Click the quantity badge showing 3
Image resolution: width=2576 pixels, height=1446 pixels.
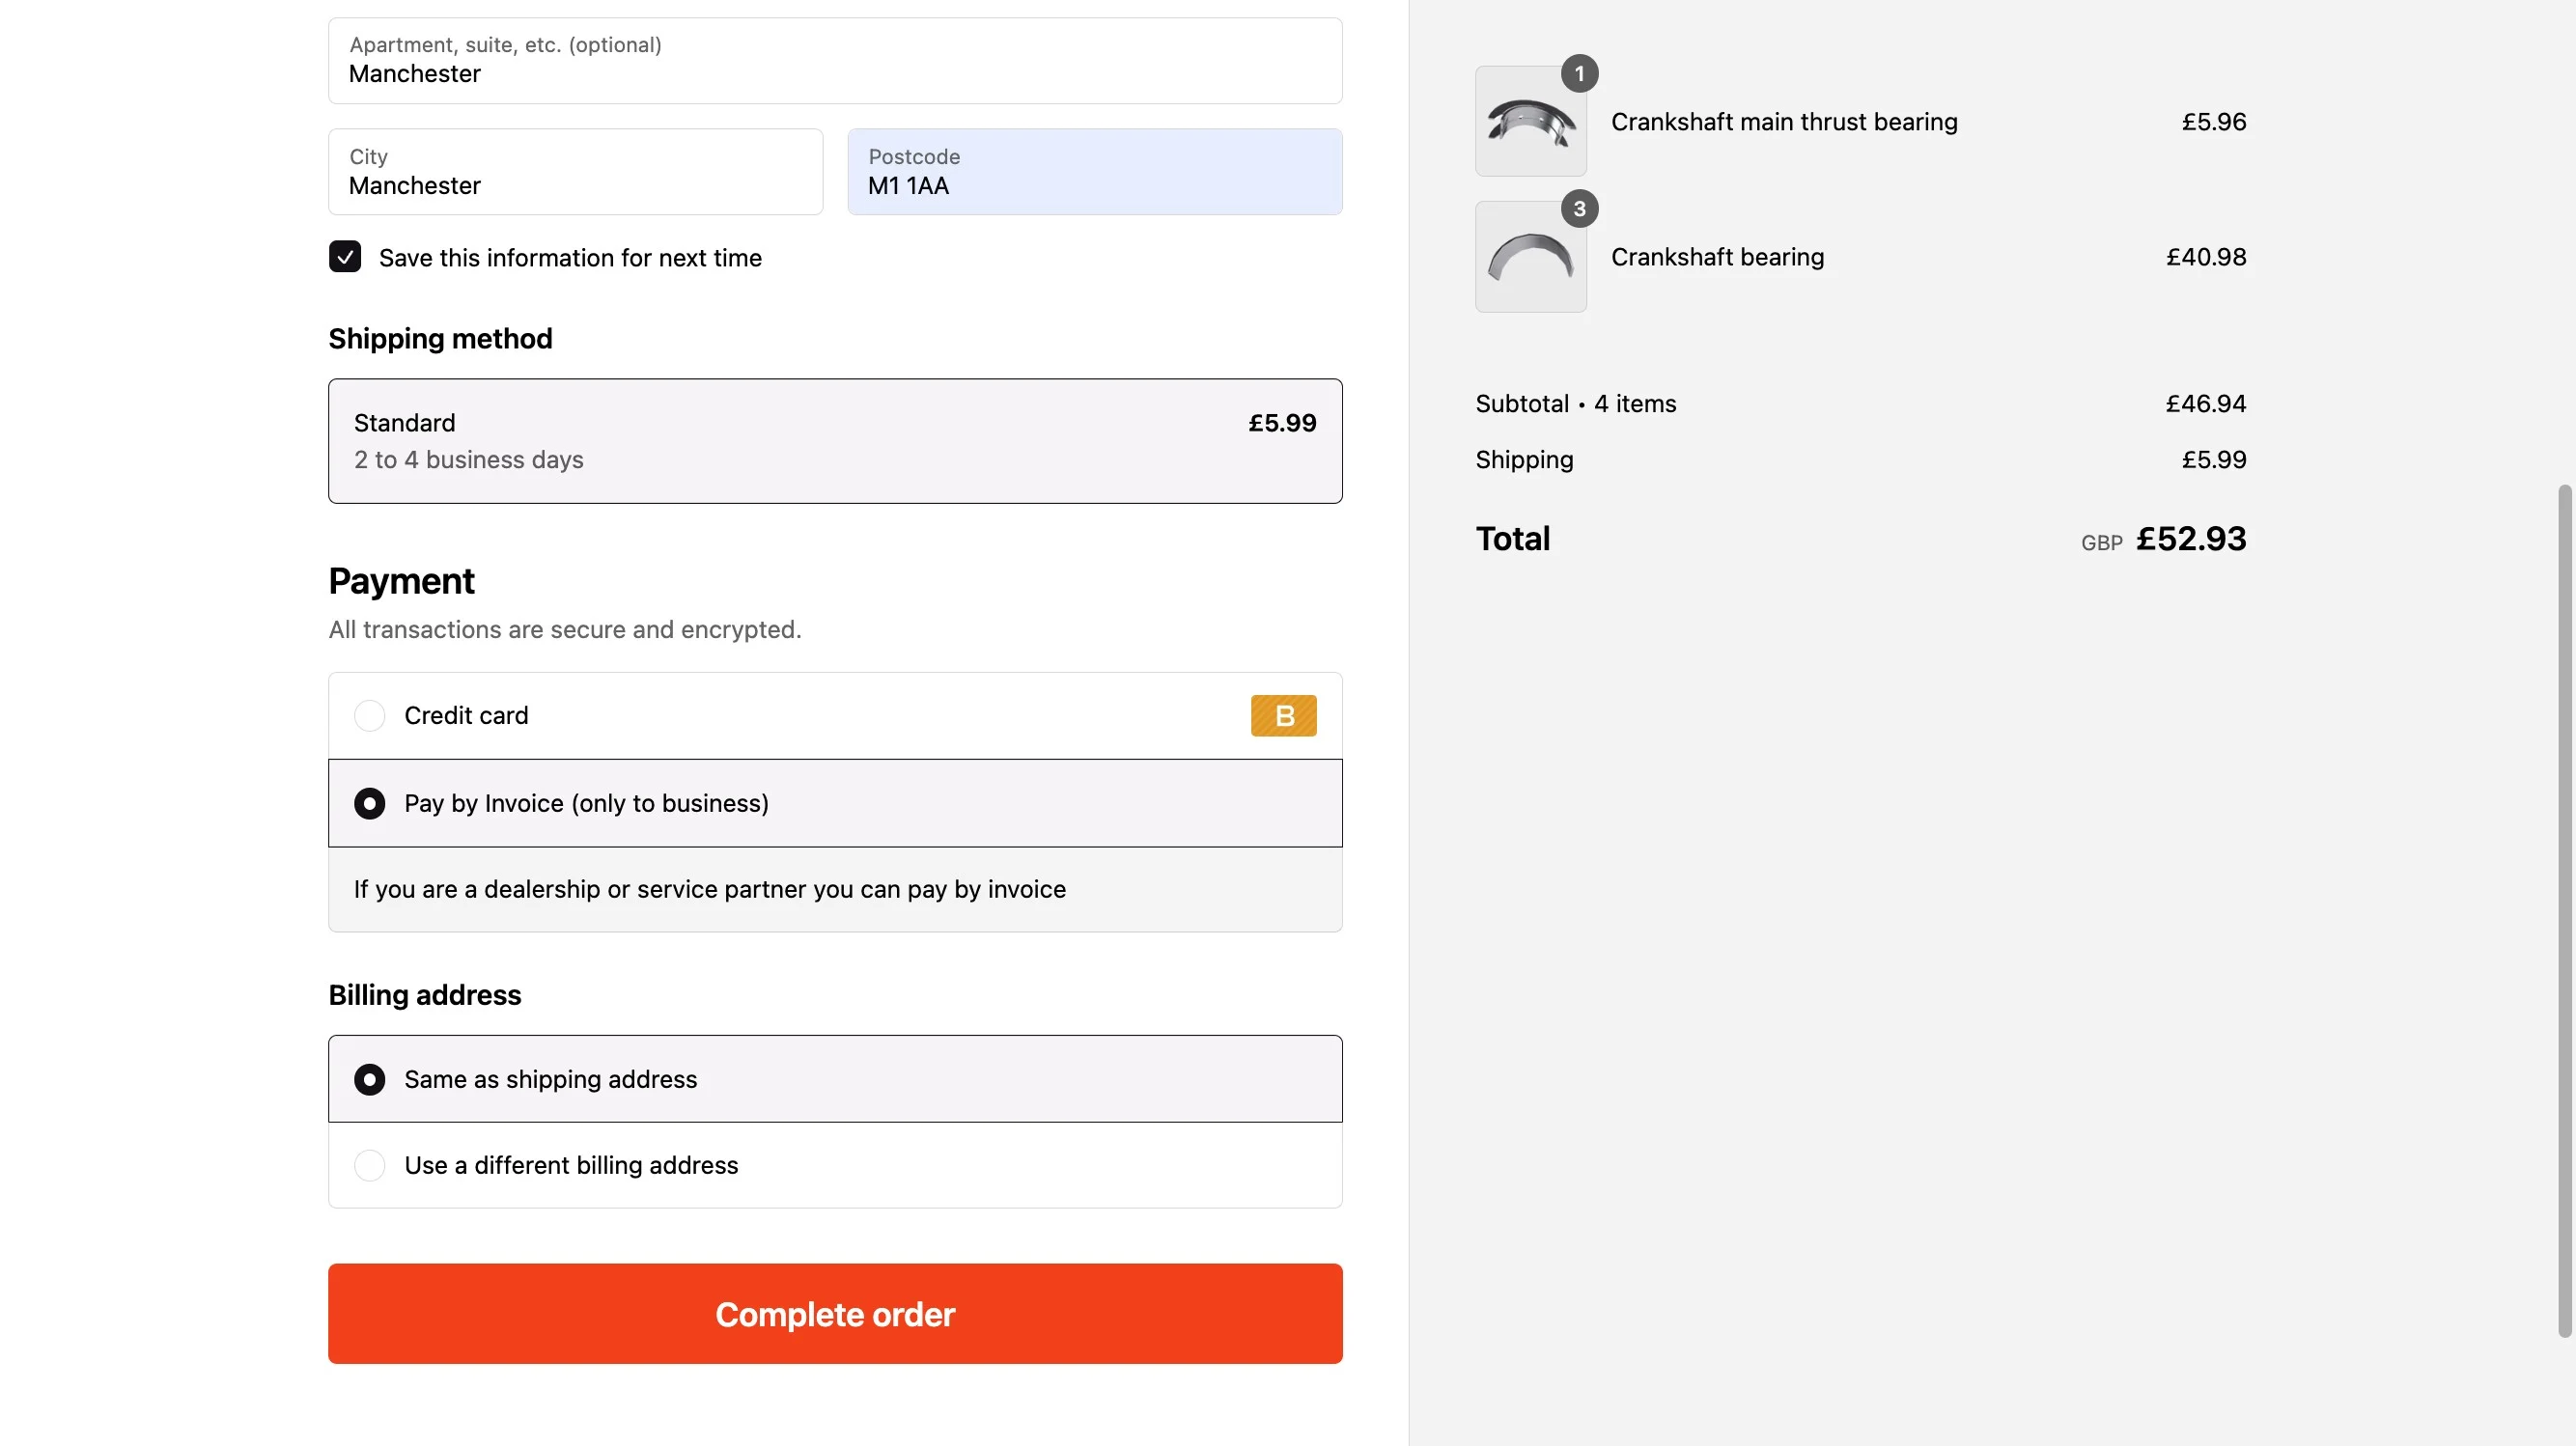1579,208
